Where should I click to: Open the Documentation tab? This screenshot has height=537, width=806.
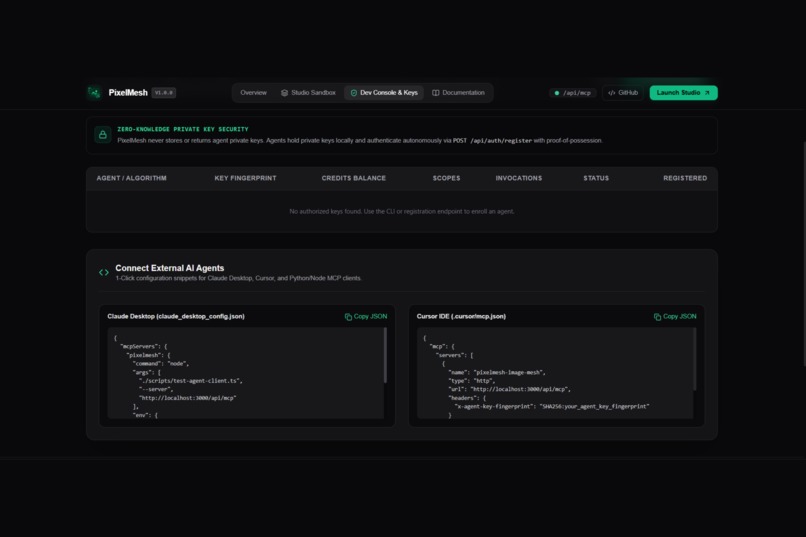(459, 92)
